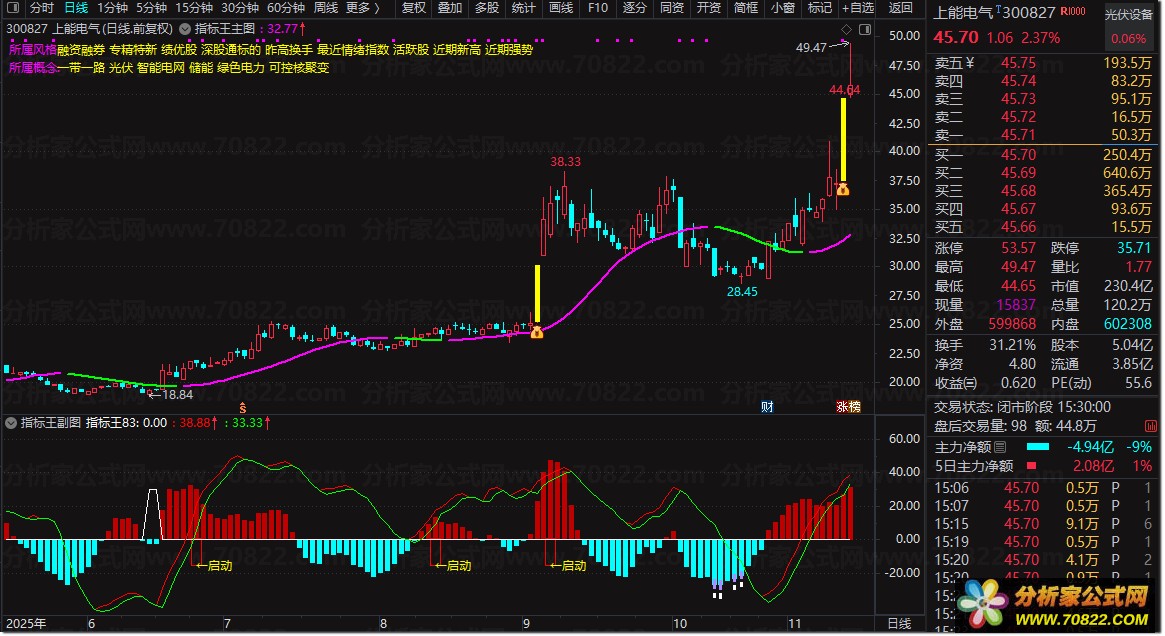
Task: Open main chart indicator dropdown circle icon
Action: [185, 29]
